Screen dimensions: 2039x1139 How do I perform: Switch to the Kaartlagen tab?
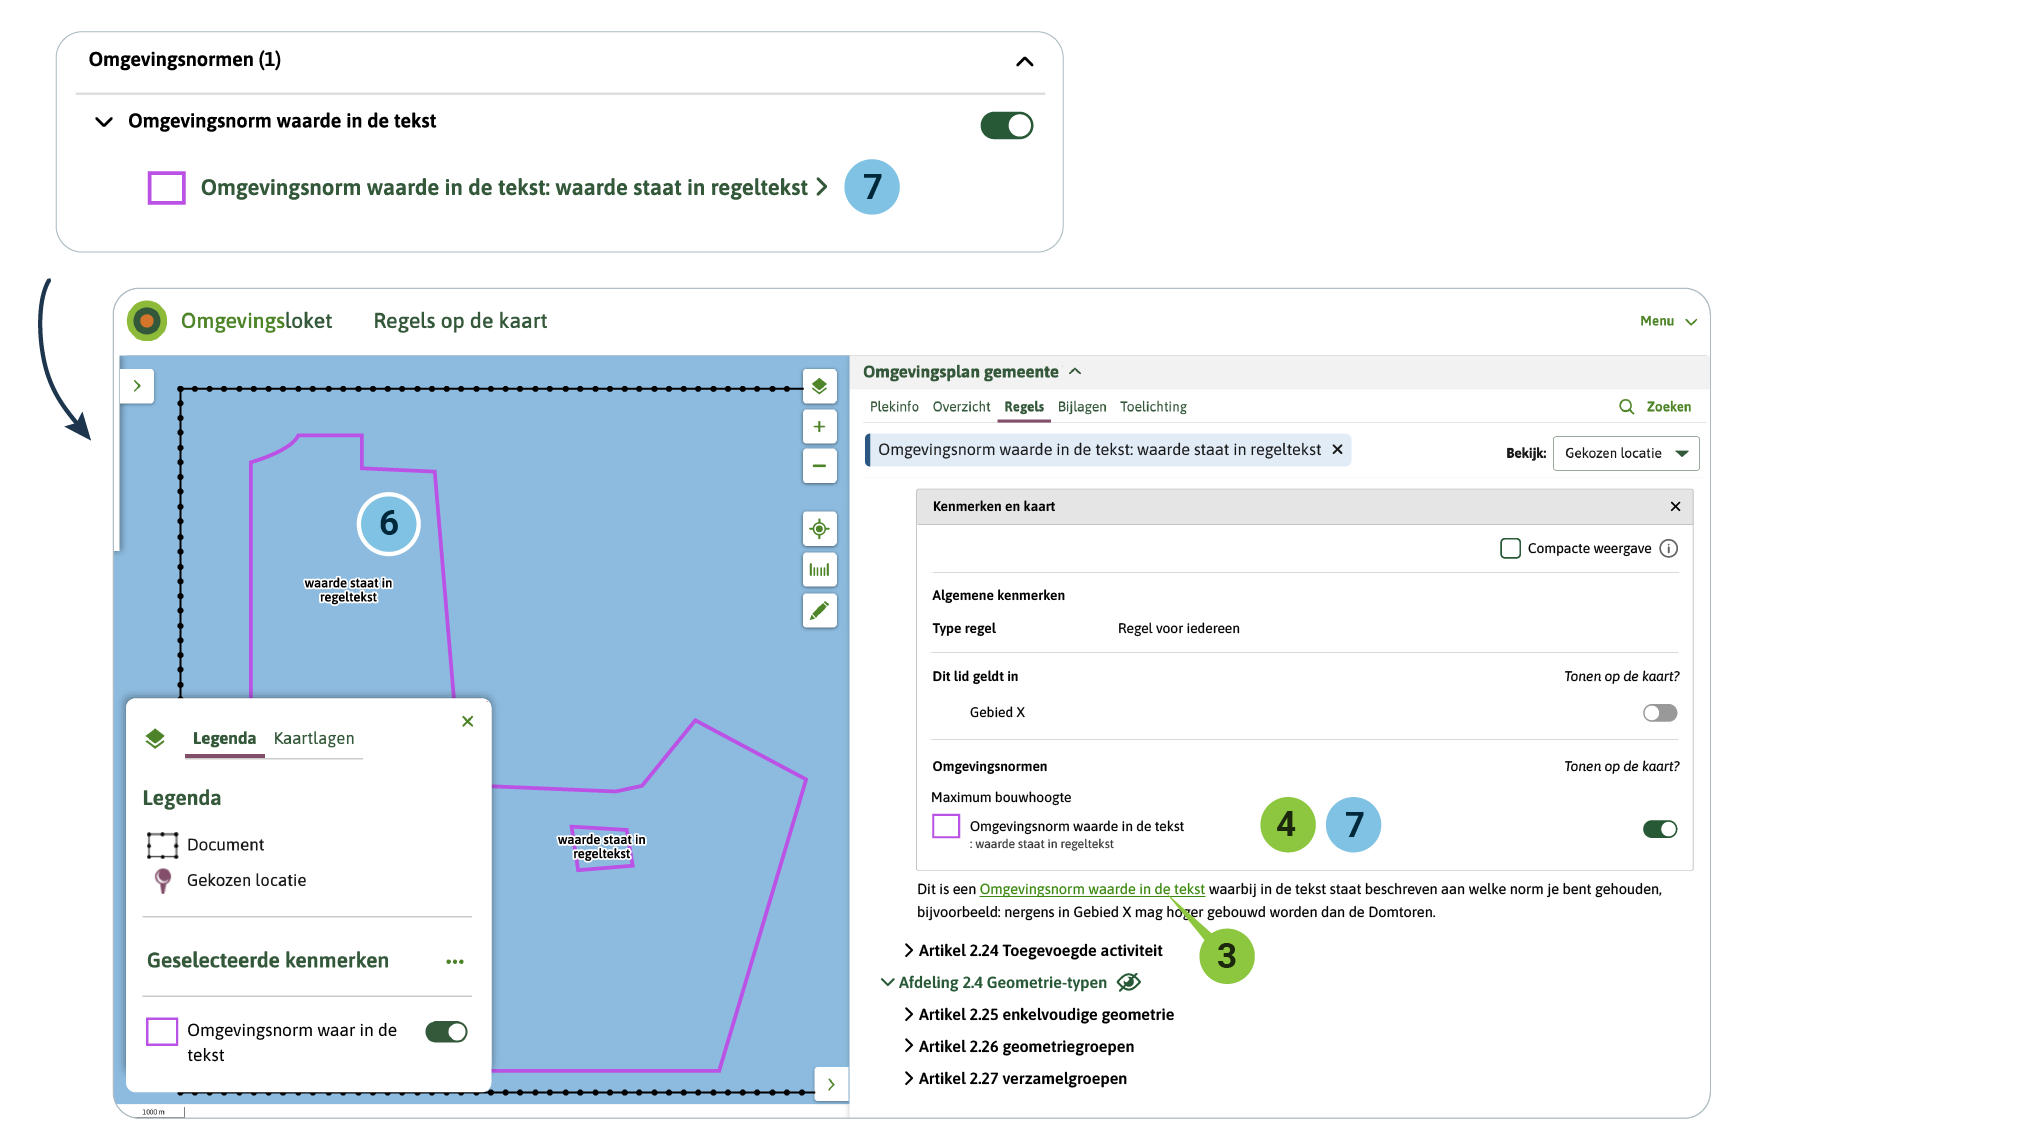(x=314, y=738)
